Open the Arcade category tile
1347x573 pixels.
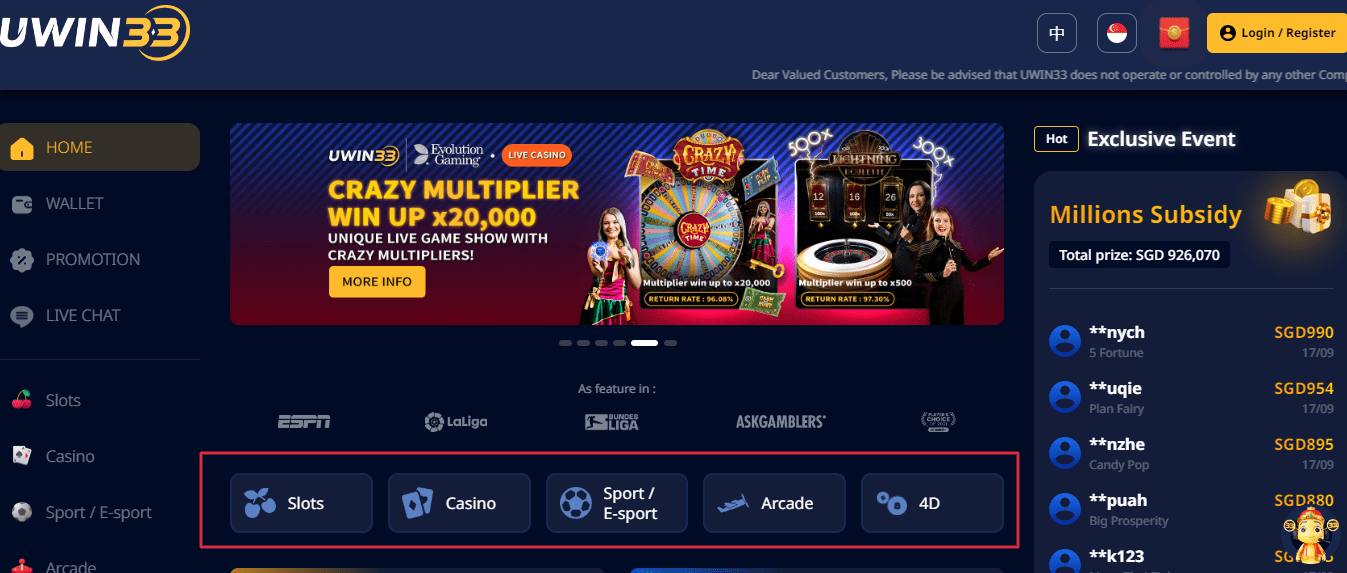click(775, 503)
